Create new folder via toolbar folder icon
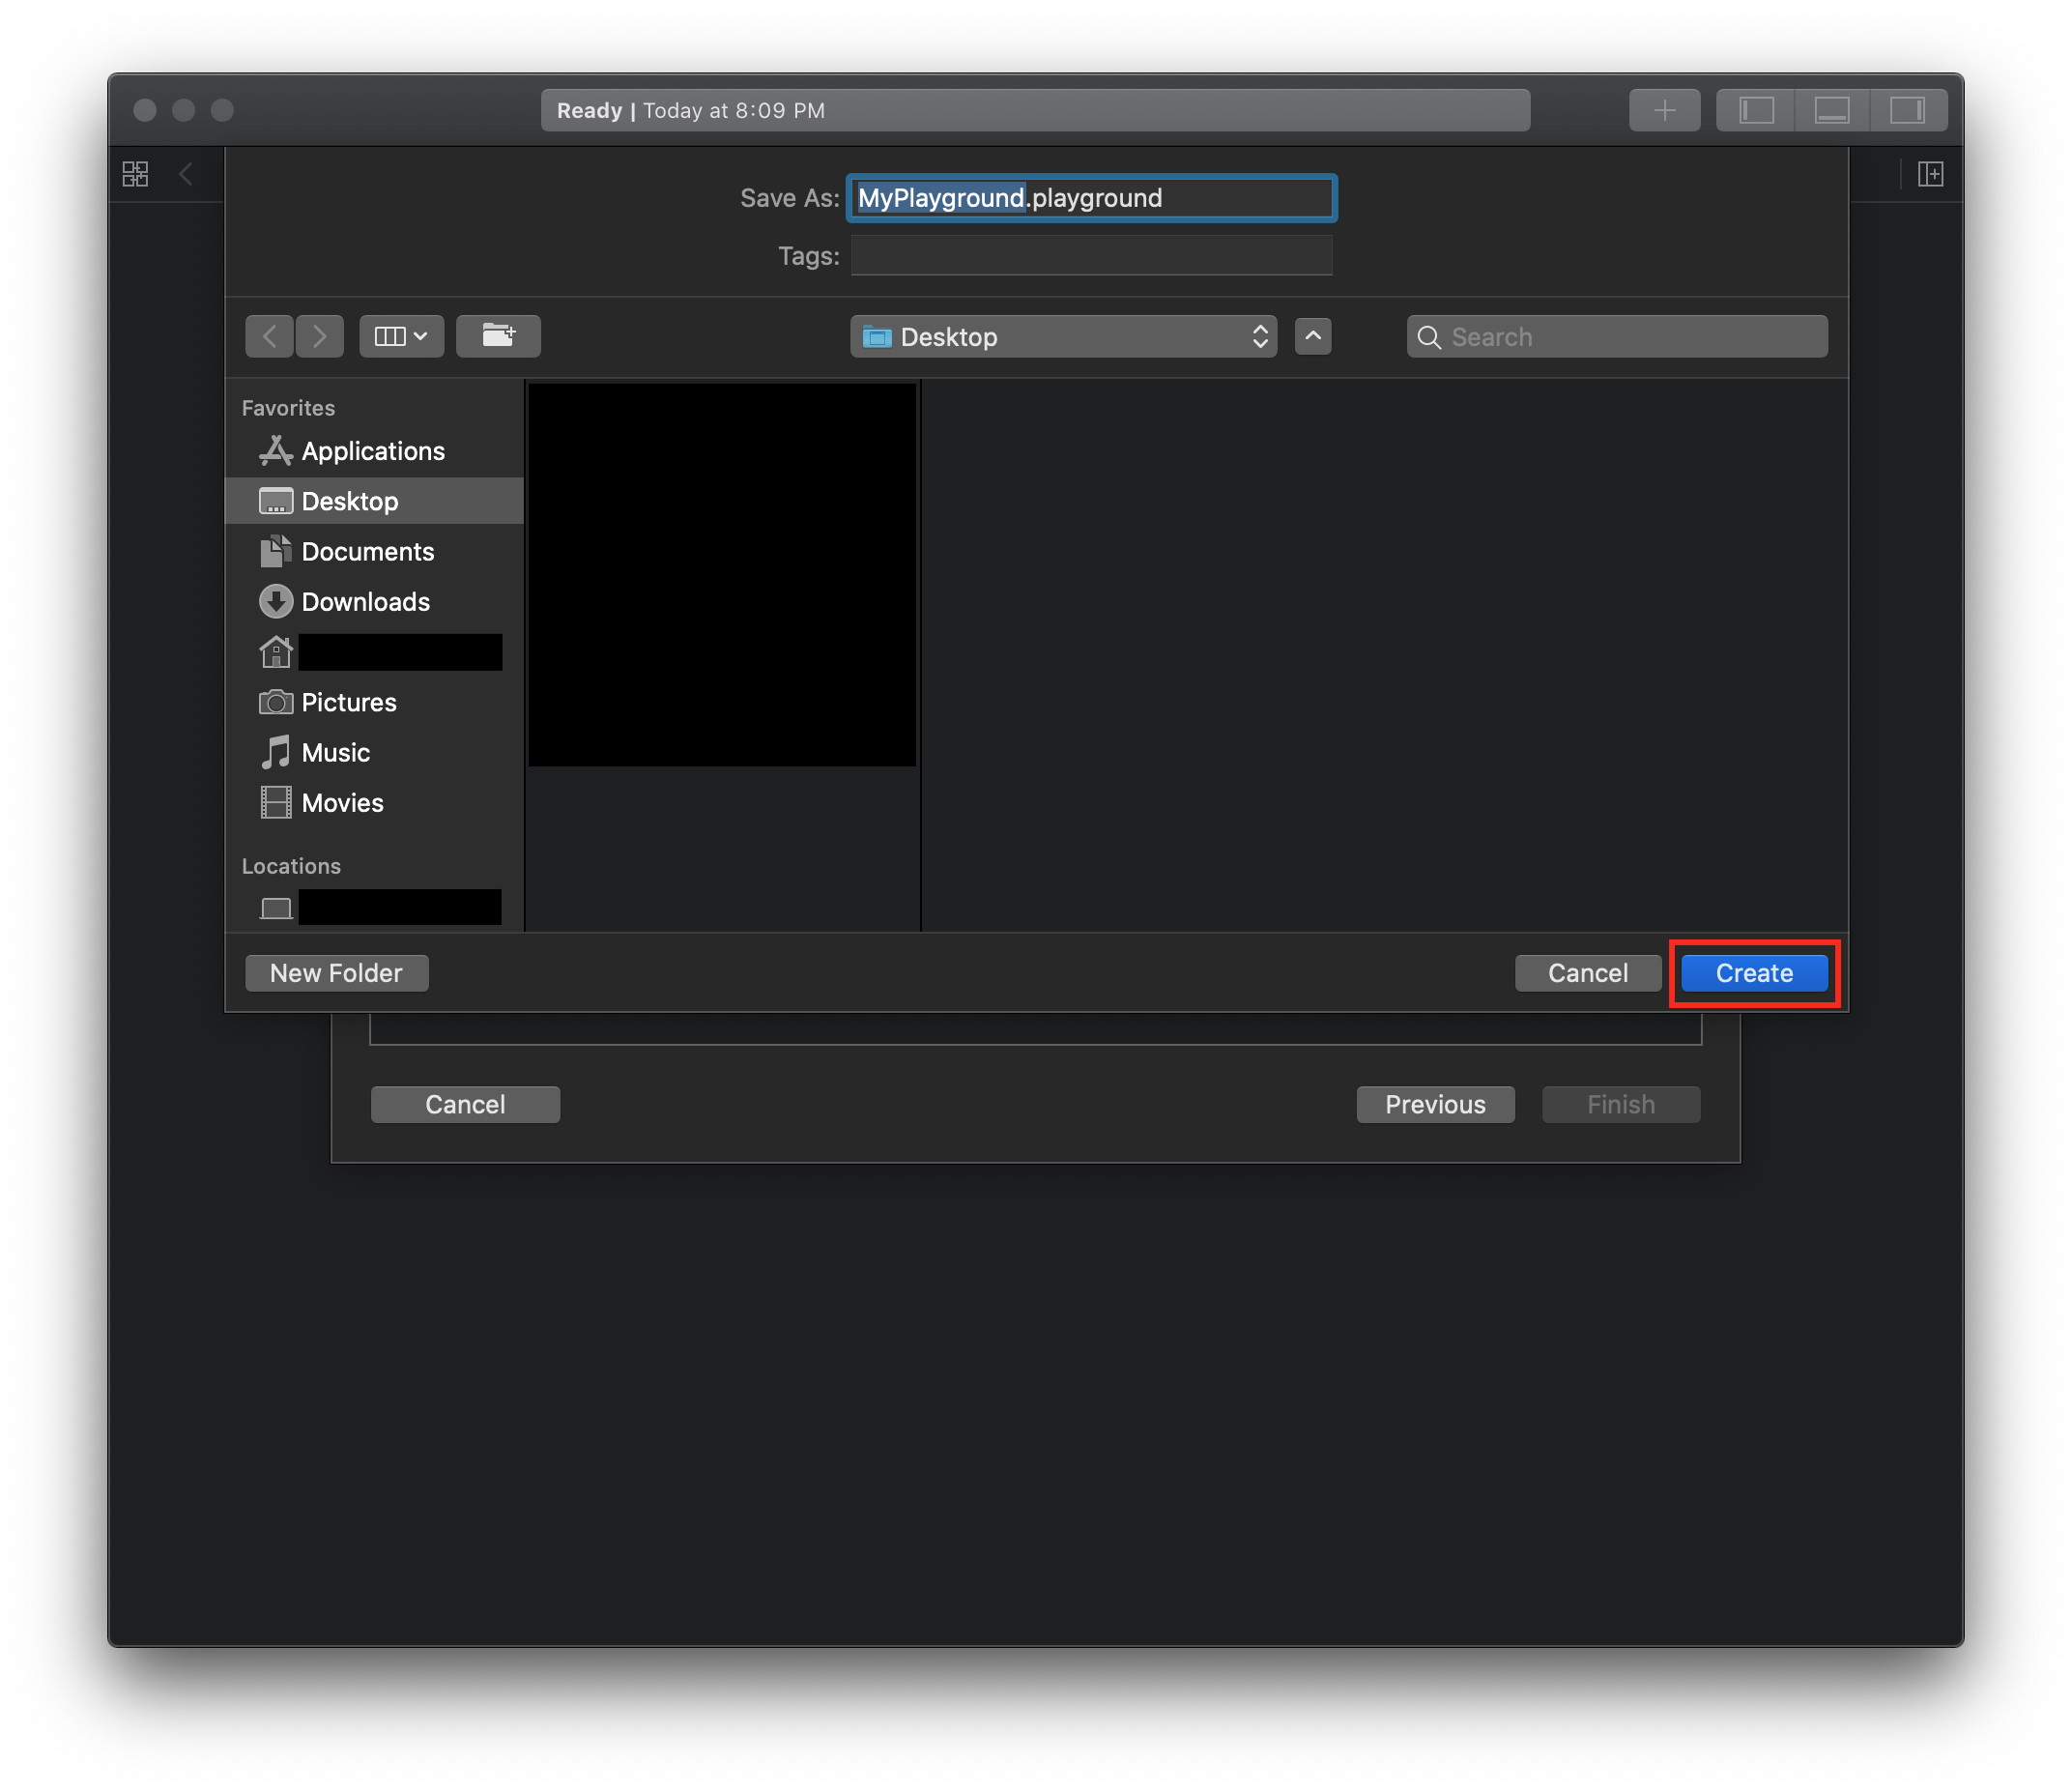The height and width of the screenshot is (1790, 2072). click(x=498, y=336)
